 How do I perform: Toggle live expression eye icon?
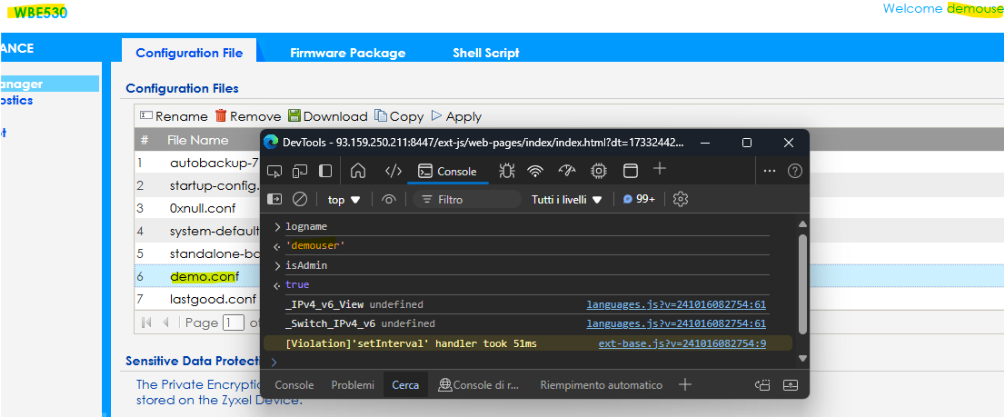click(389, 199)
